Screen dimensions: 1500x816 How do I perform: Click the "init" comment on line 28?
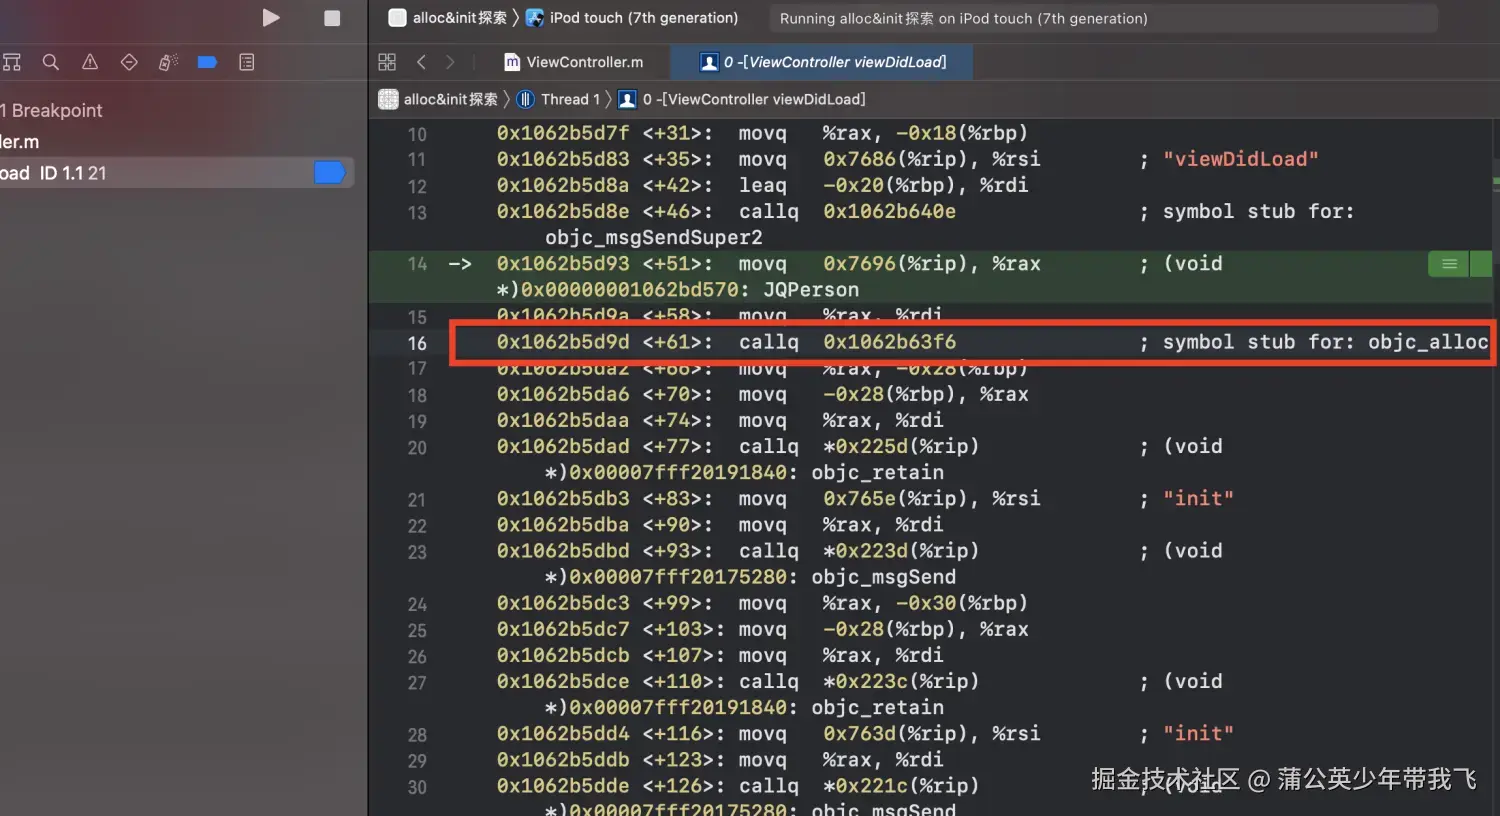pyautogui.click(x=1198, y=733)
